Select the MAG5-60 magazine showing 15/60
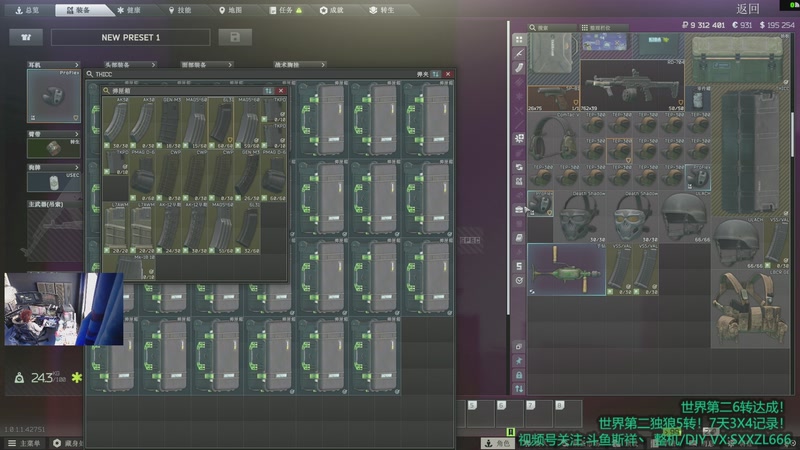This screenshot has width=800, height=450. [195, 122]
